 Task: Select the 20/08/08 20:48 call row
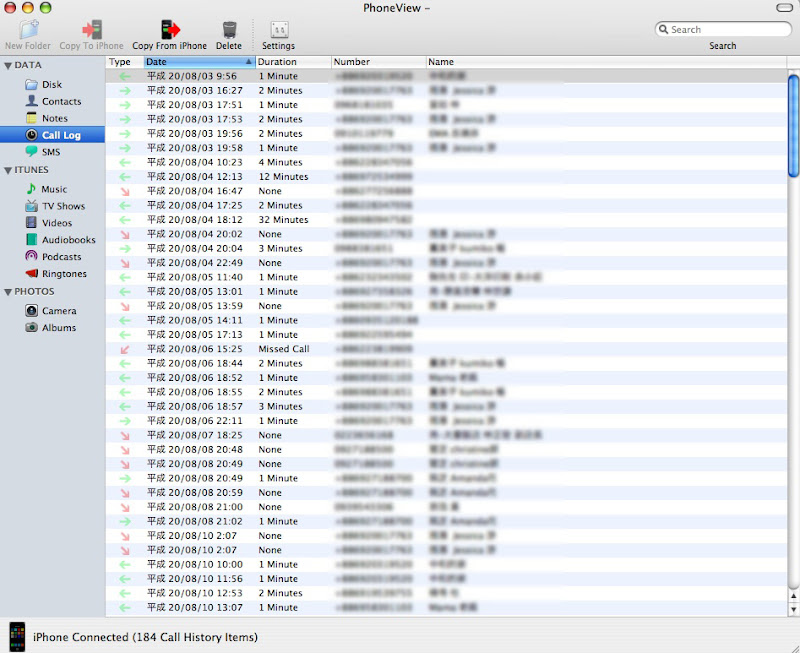click(446, 450)
